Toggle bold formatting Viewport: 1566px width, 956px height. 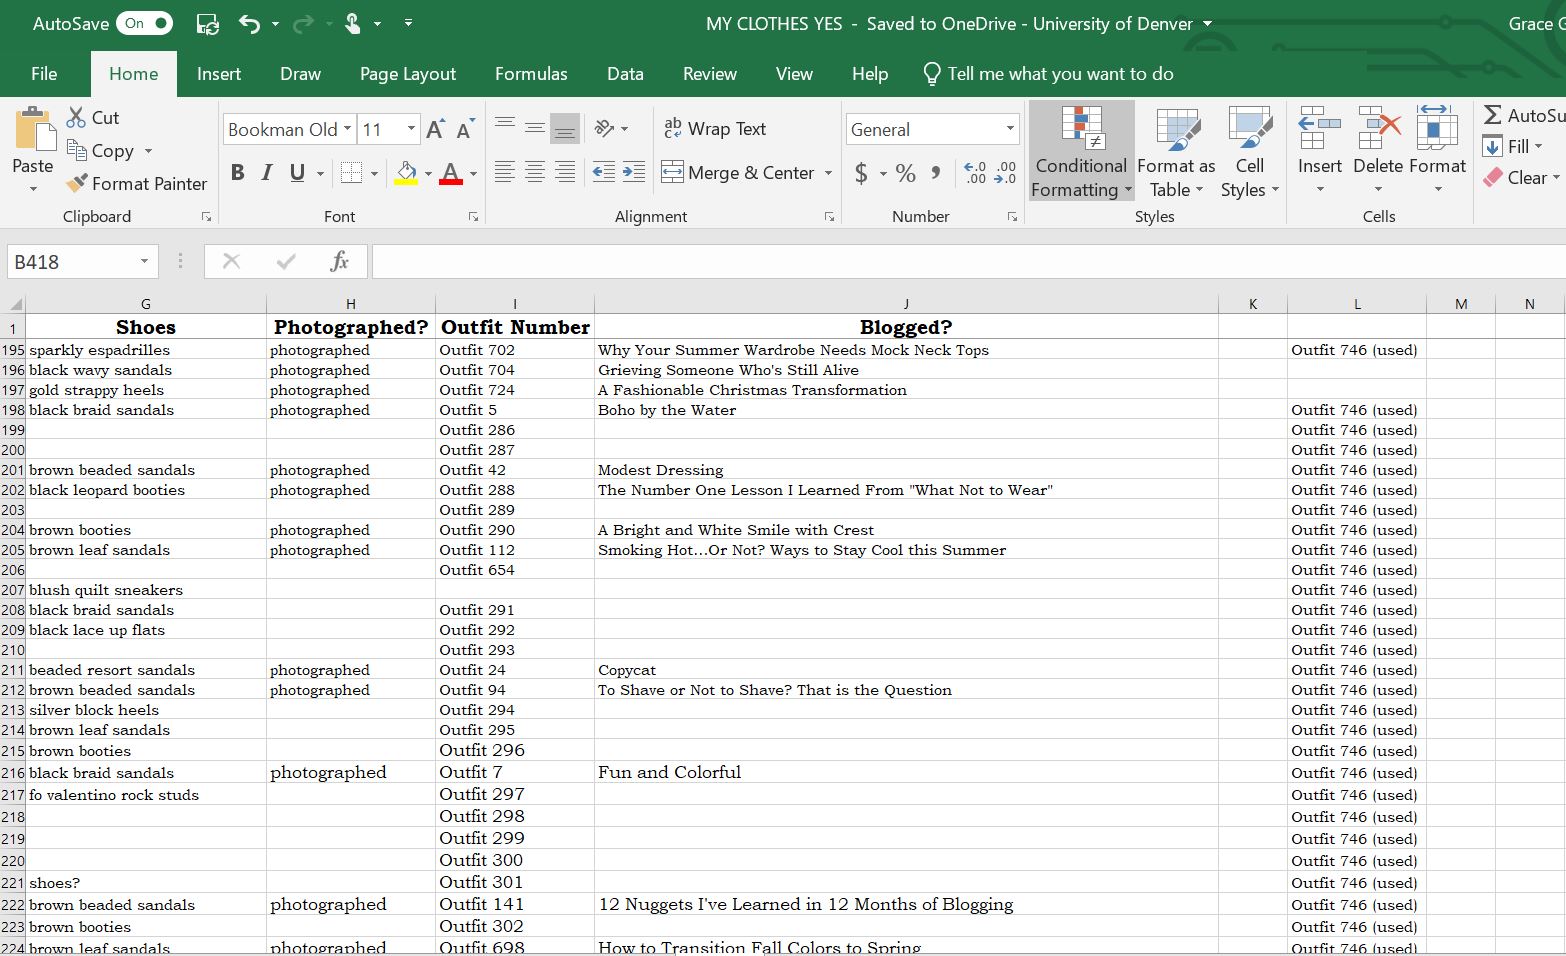(237, 172)
